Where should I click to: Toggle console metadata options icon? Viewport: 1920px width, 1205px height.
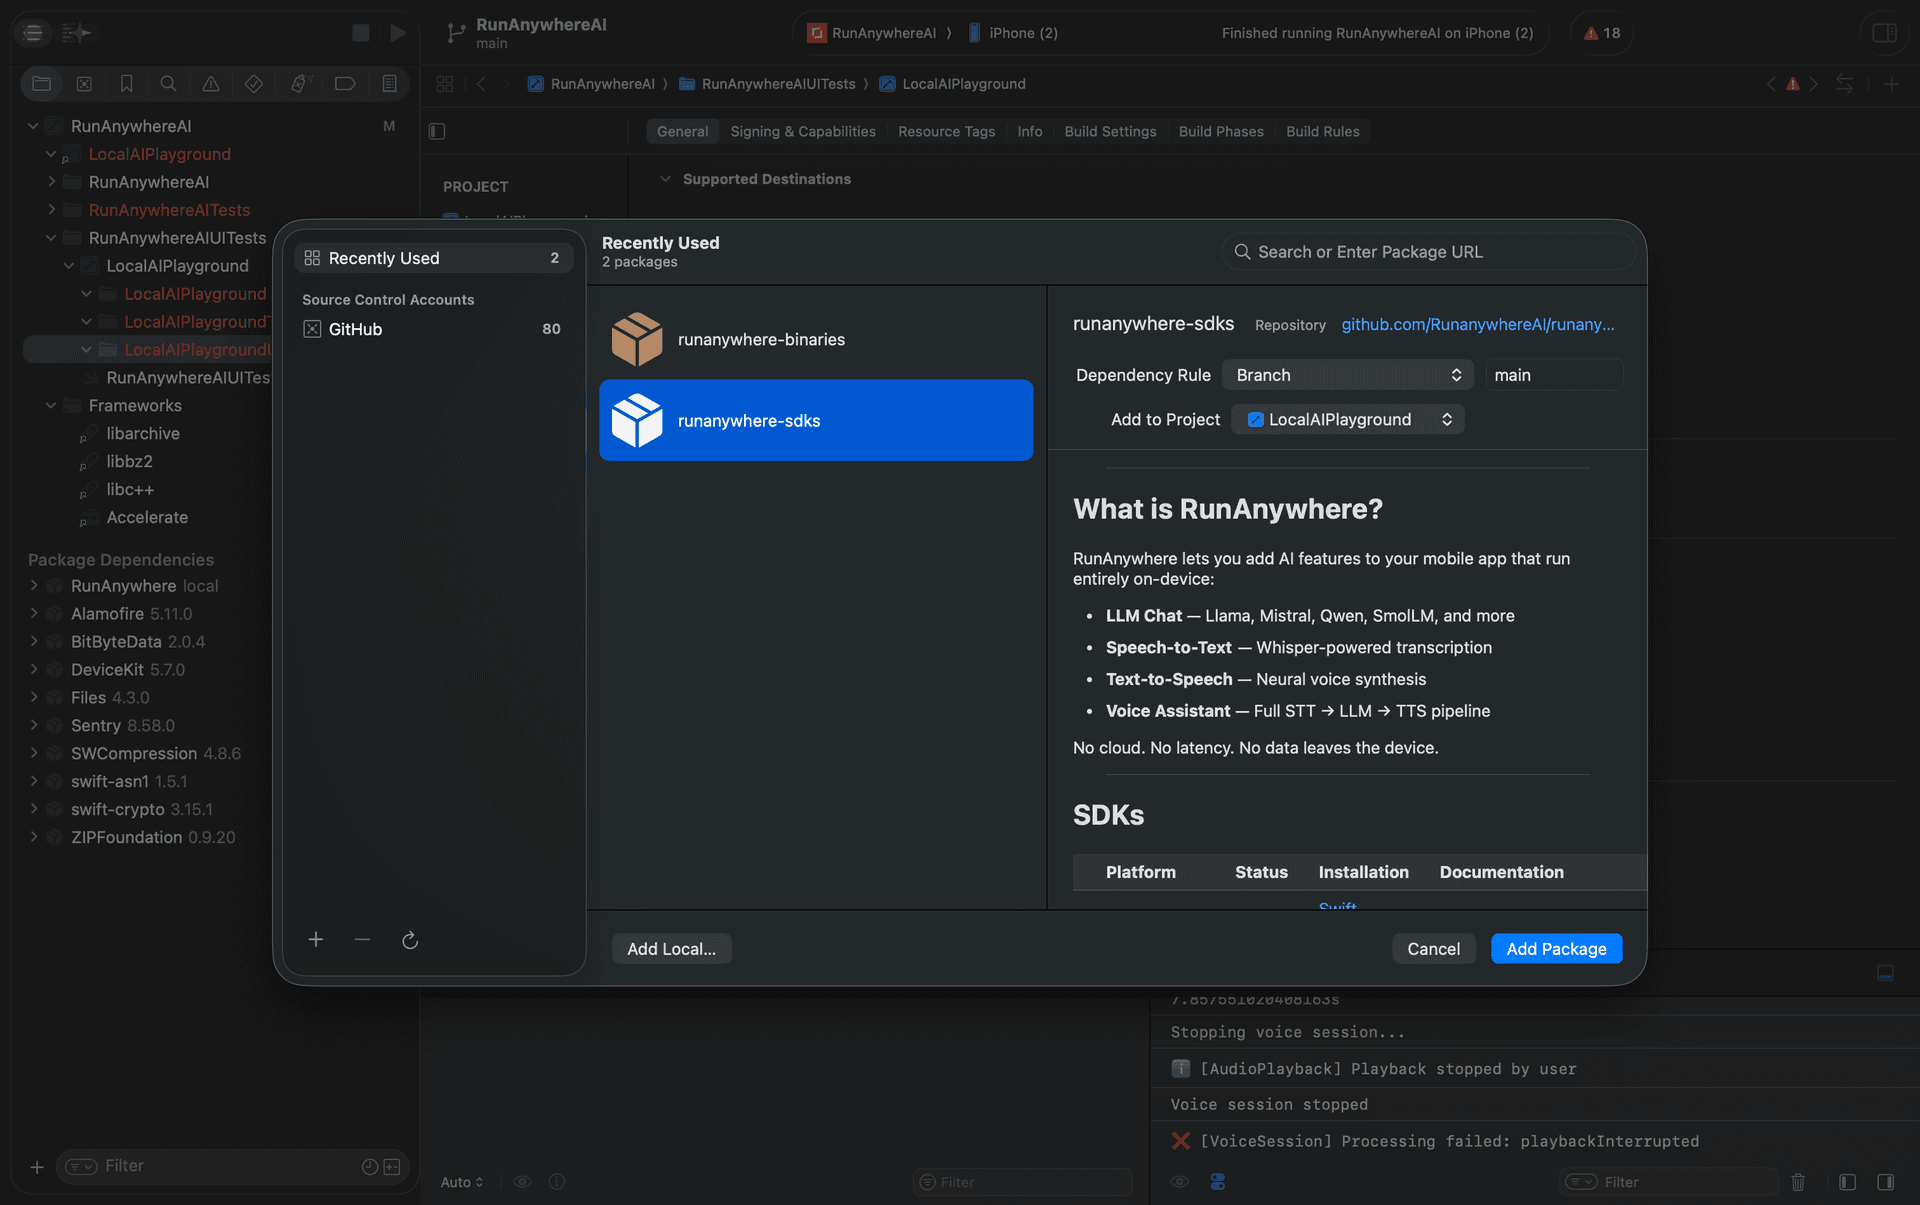click(1218, 1182)
